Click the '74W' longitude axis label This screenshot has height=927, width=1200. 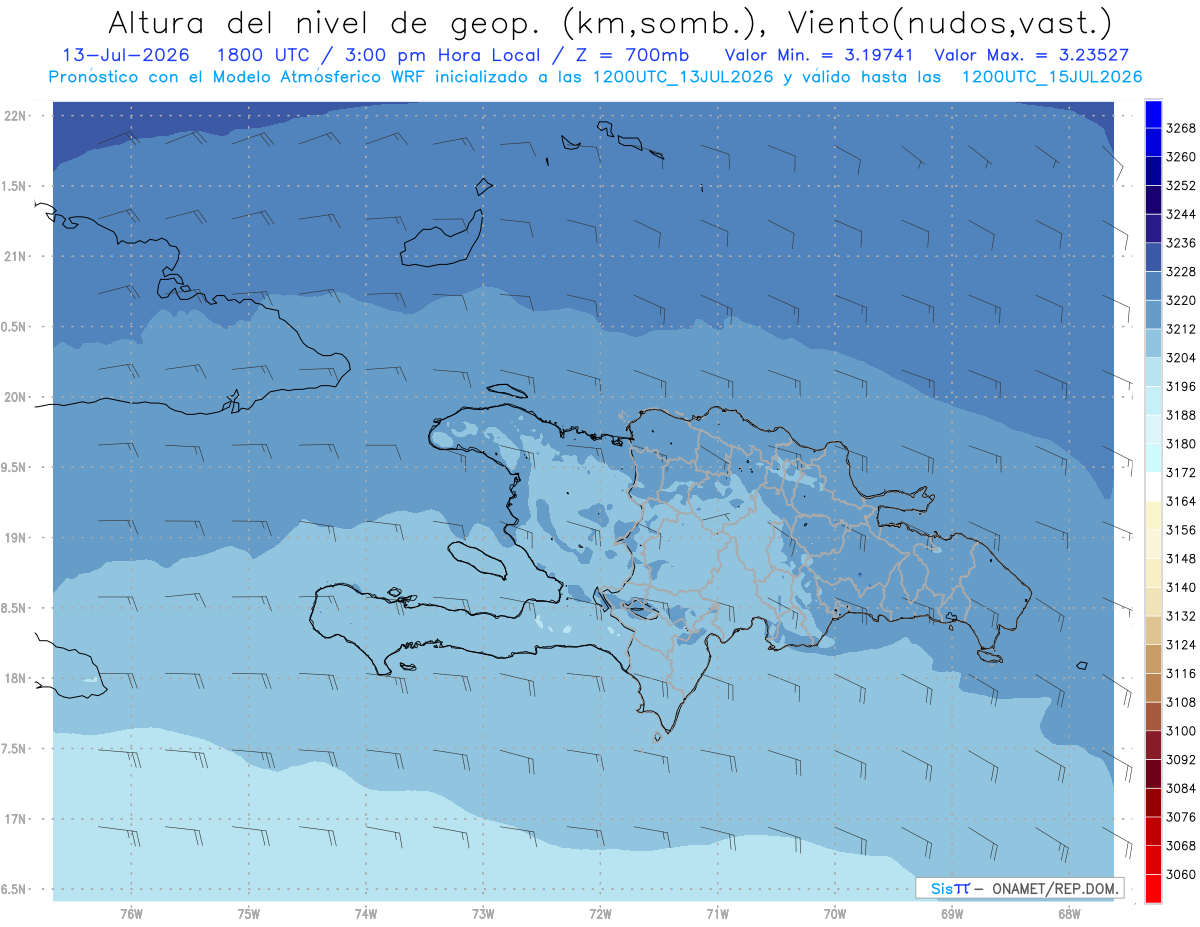366,914
